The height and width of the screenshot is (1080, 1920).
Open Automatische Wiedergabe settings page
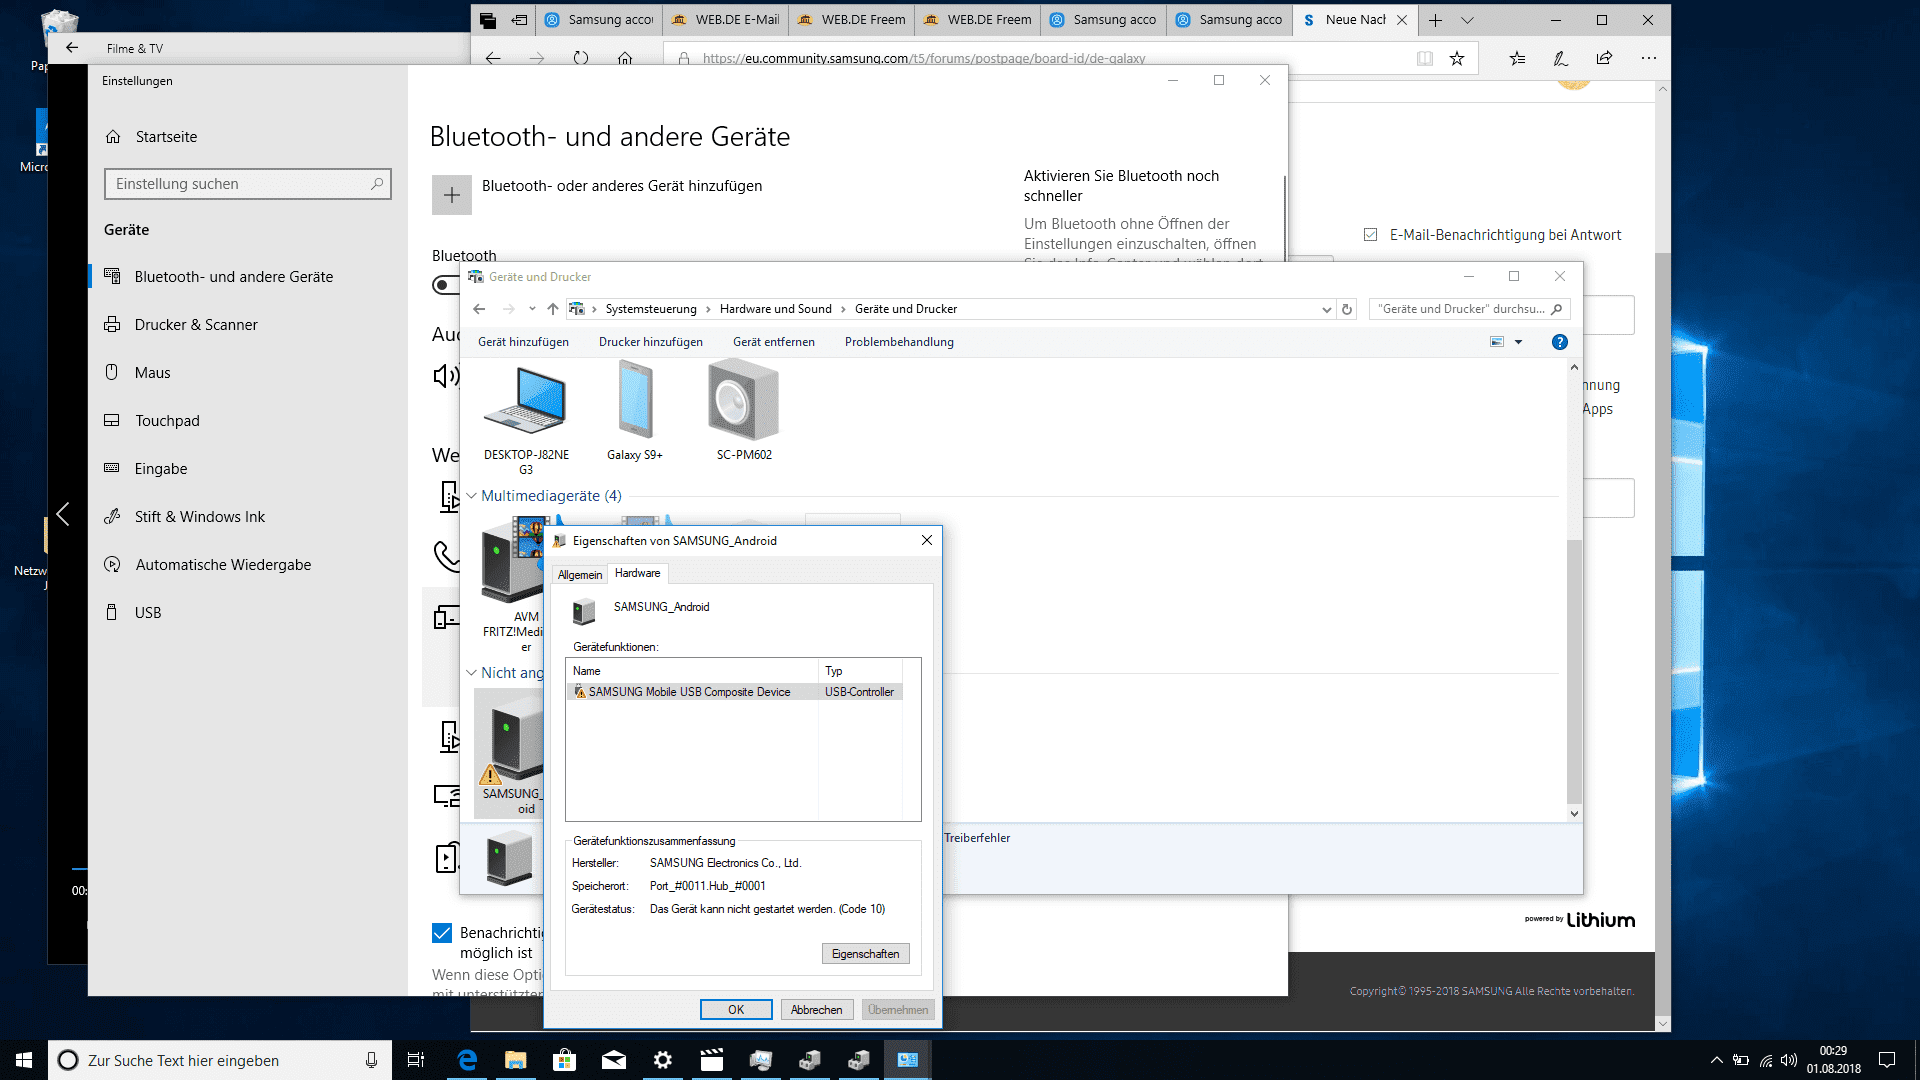pos(223,565)
